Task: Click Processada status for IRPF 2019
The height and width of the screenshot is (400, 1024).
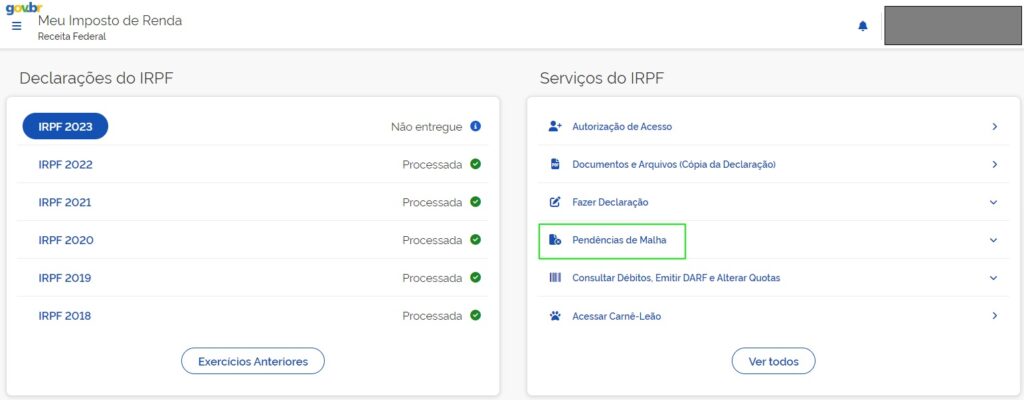Action: (x=432, y=278)
